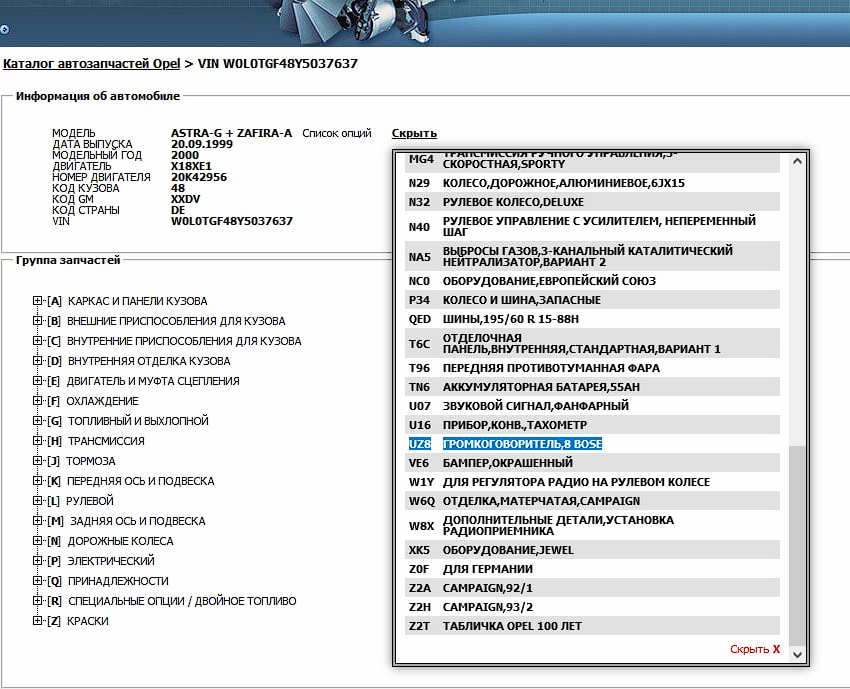This screenshot has width=850, height=689.
Task: Click U07 ЗВУКОВОЙ СИГНАЛ,ФАНФАРНЫЙ row
Action: pyautogui.click(x=592, y=406)
